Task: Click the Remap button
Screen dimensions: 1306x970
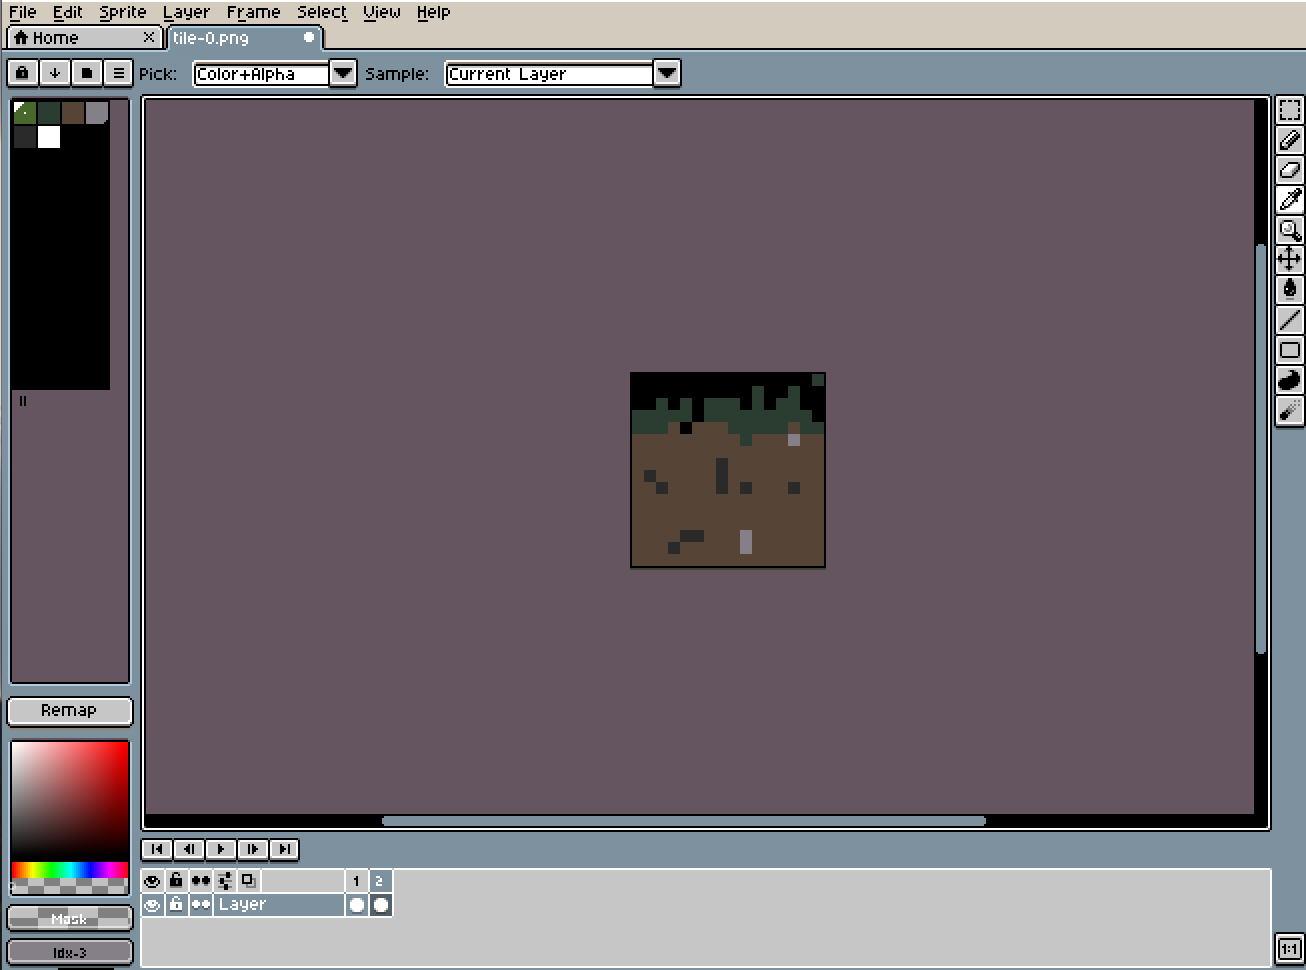Action: (x=70, y=710)
